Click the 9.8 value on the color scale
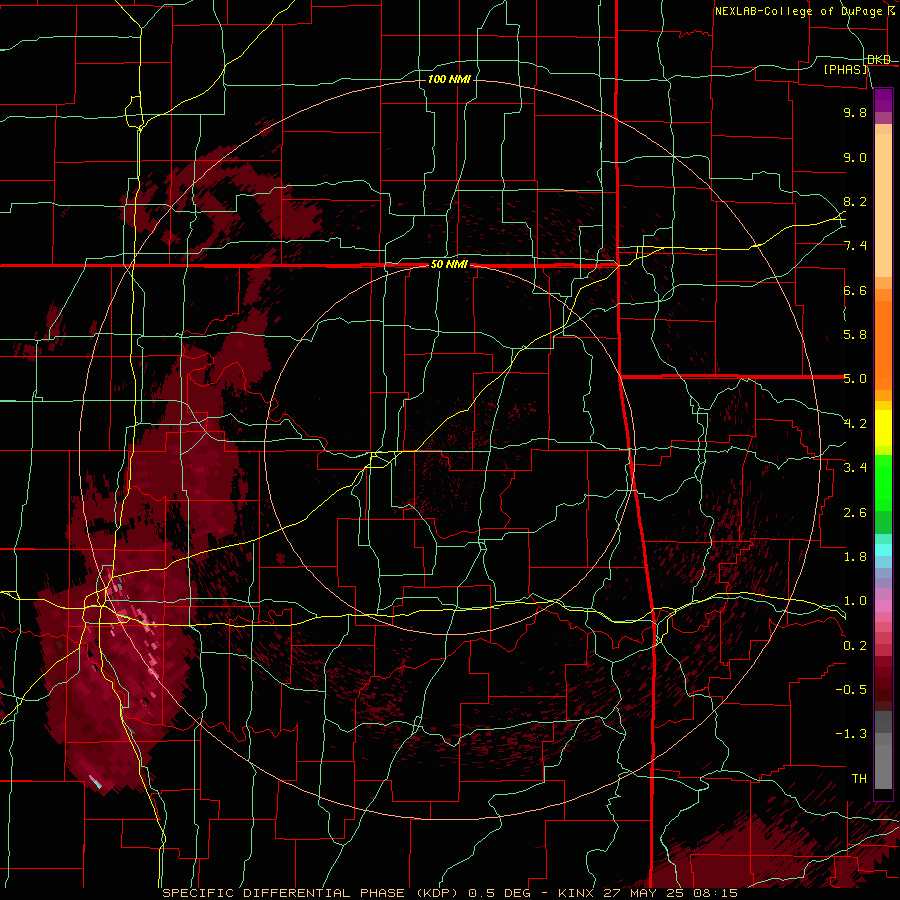The width and height of the screenshot is (900, 900). coord(855,112)
